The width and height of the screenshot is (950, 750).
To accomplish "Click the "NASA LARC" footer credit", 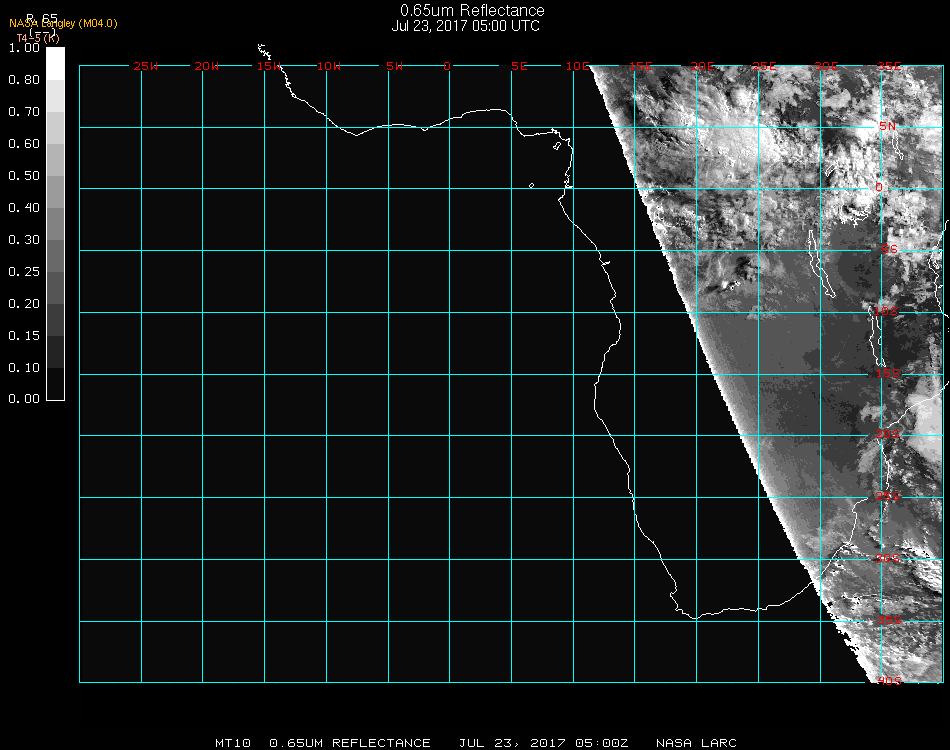I will click(x=696, y=743).
